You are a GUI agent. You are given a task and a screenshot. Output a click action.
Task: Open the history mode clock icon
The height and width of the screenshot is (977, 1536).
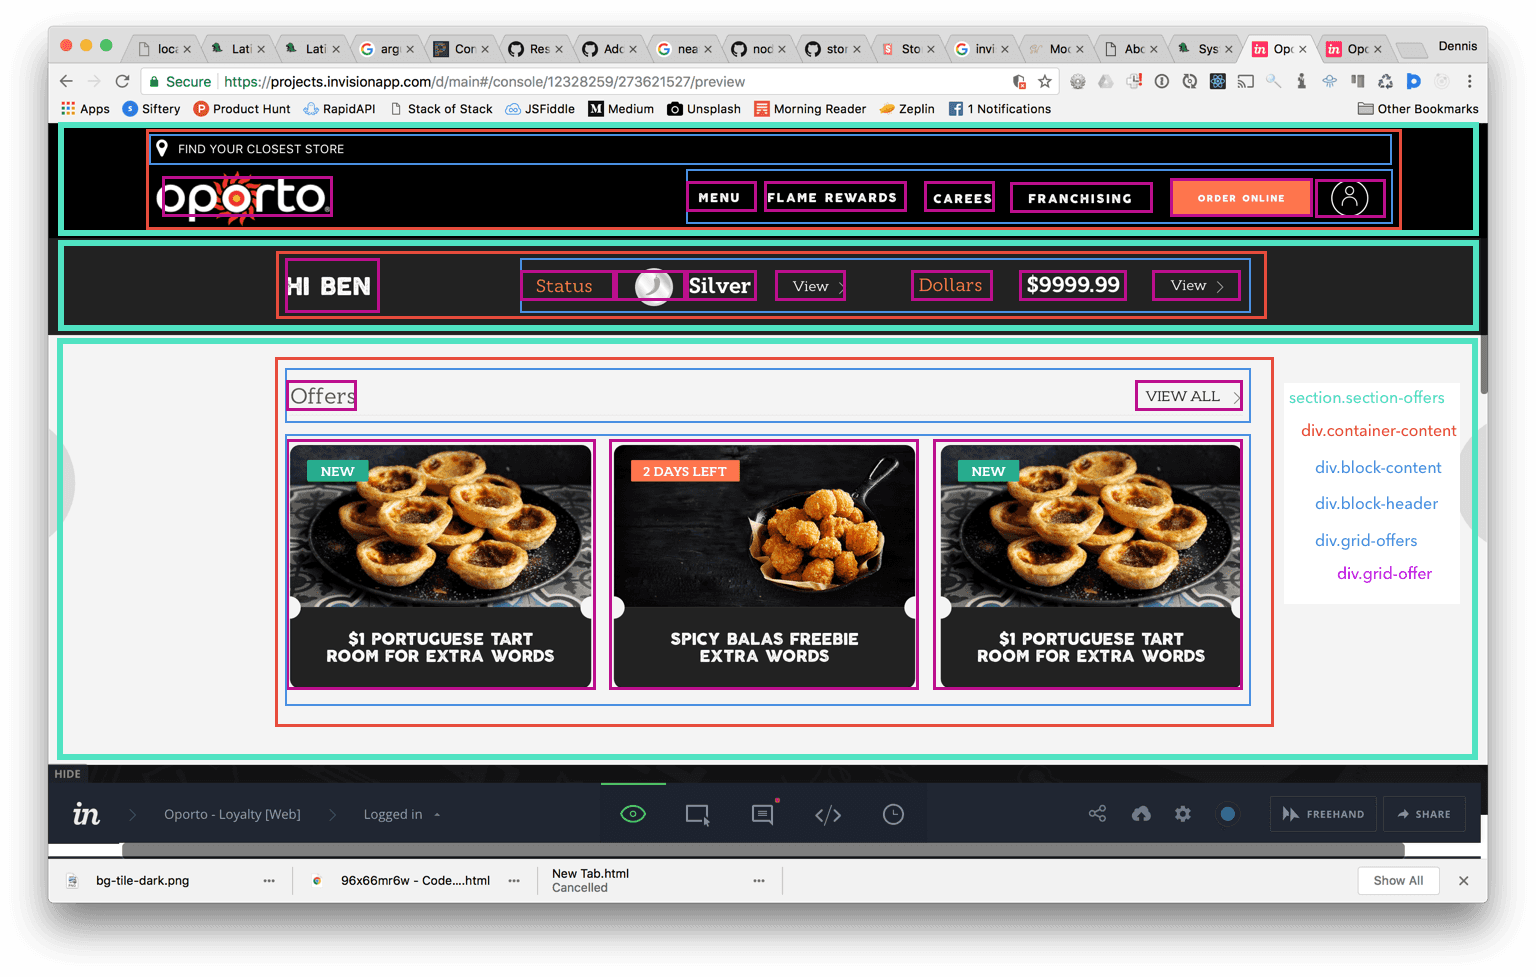coord(893,814)
